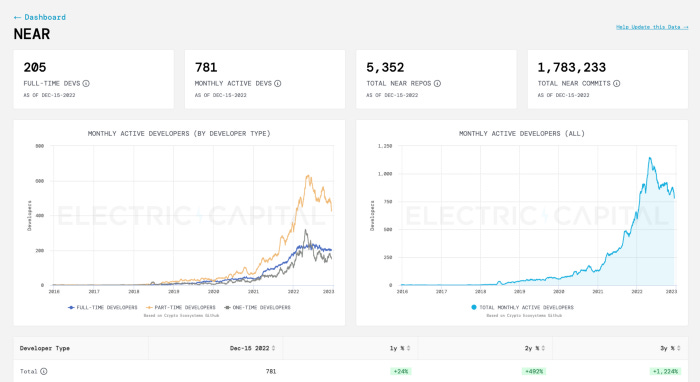Select the +24% one-year change badge

coord(401,371)
